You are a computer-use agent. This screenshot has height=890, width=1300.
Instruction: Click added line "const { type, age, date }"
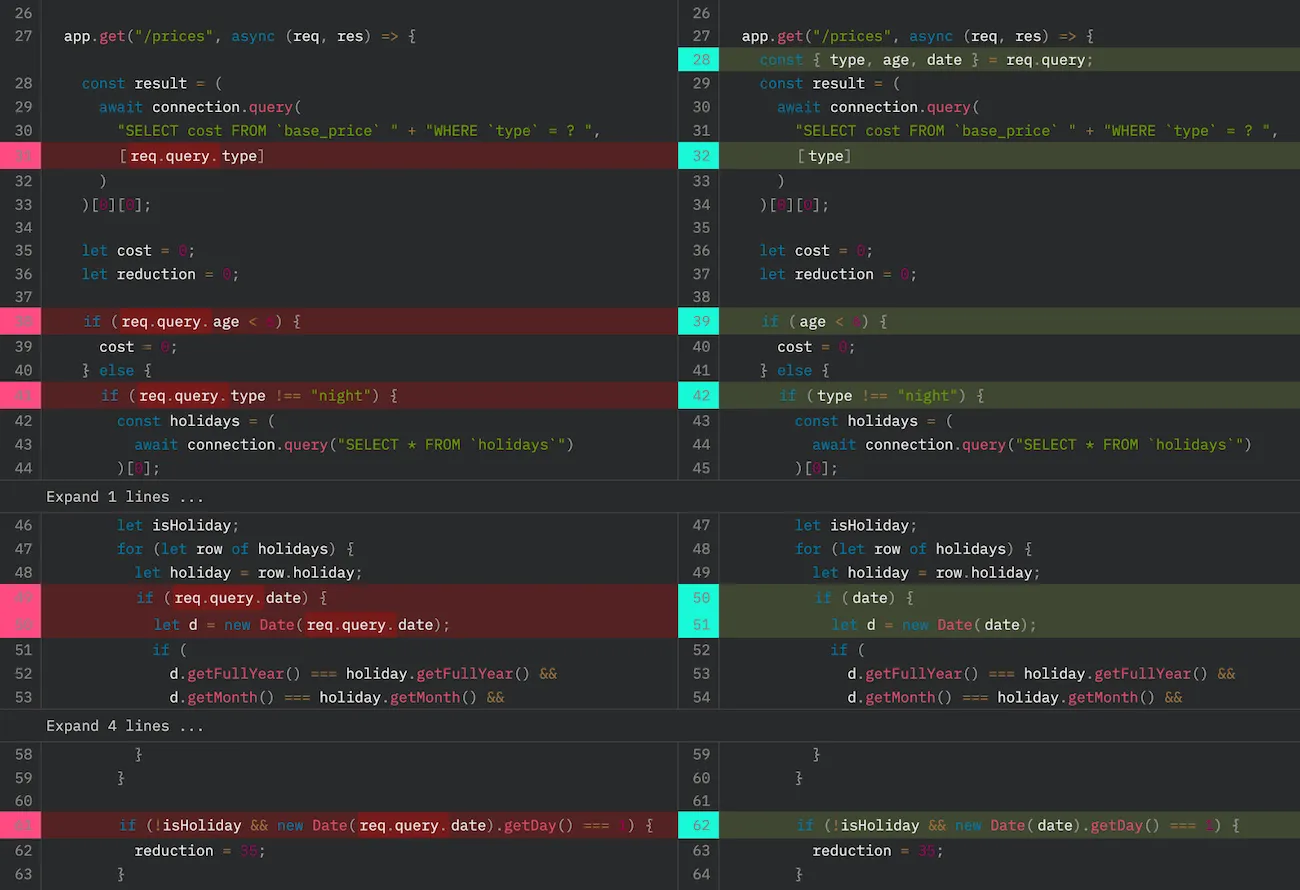925,60
